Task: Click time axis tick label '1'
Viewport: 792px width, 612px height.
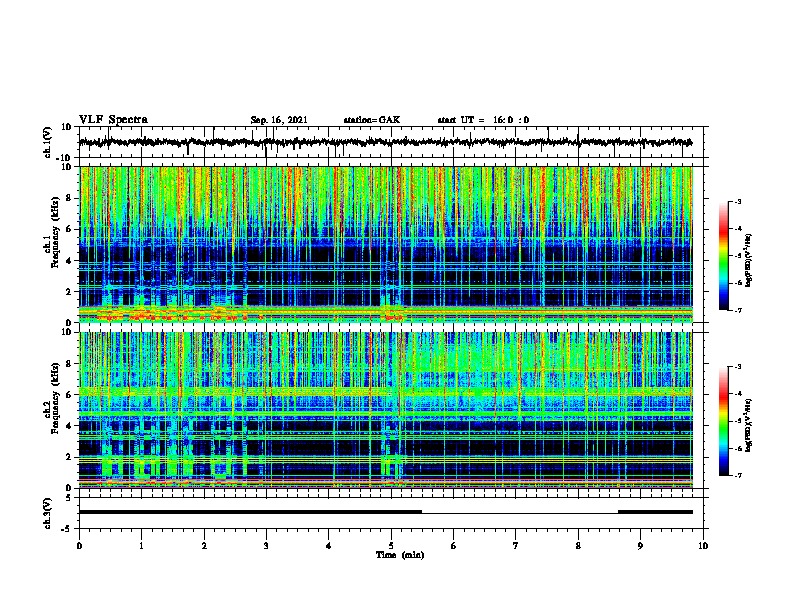Action: click(x=141, y=546)
